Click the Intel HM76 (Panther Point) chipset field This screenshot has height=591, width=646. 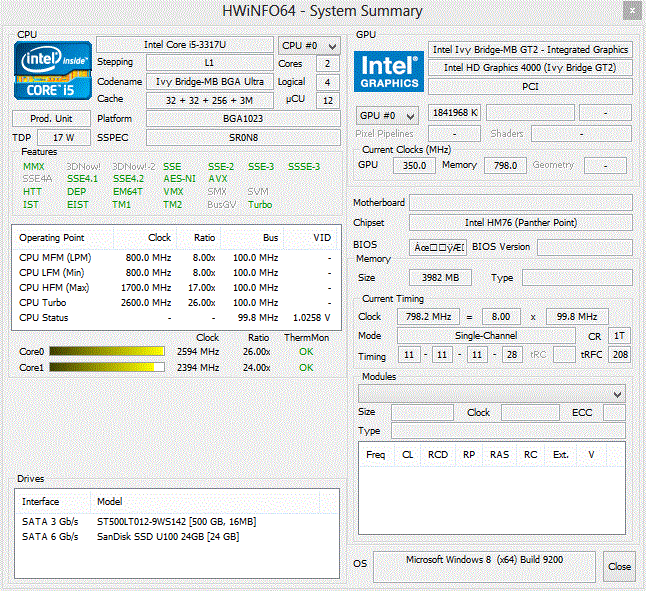pyautogui.click(x=521, y=223)
